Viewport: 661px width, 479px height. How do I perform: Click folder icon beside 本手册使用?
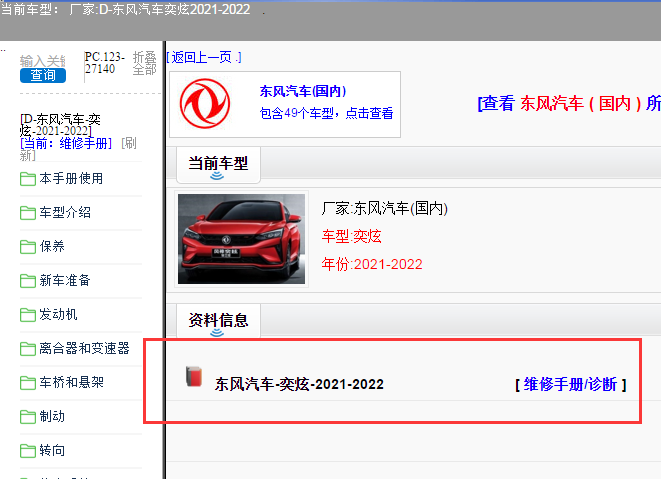[x=28, y=179]
